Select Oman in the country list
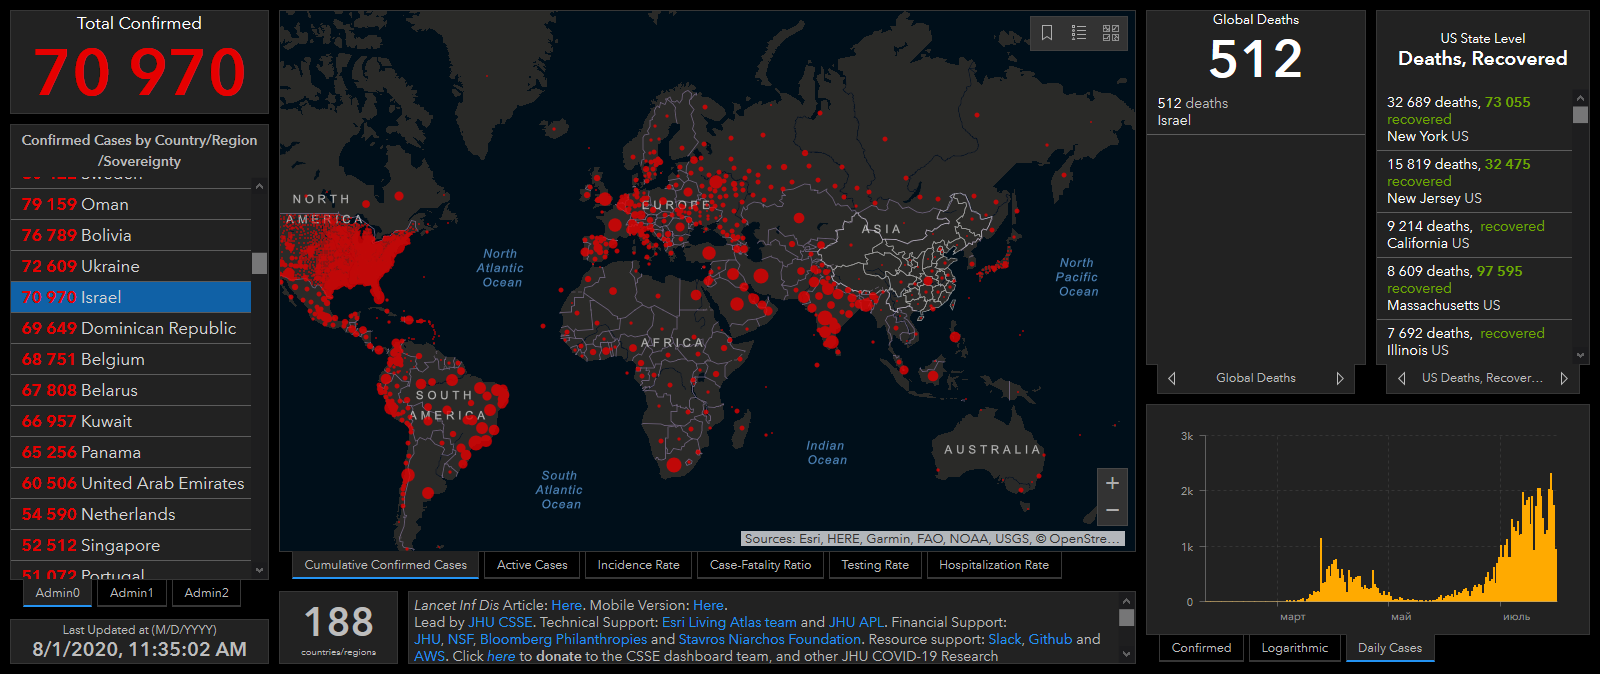 (131, 204)
